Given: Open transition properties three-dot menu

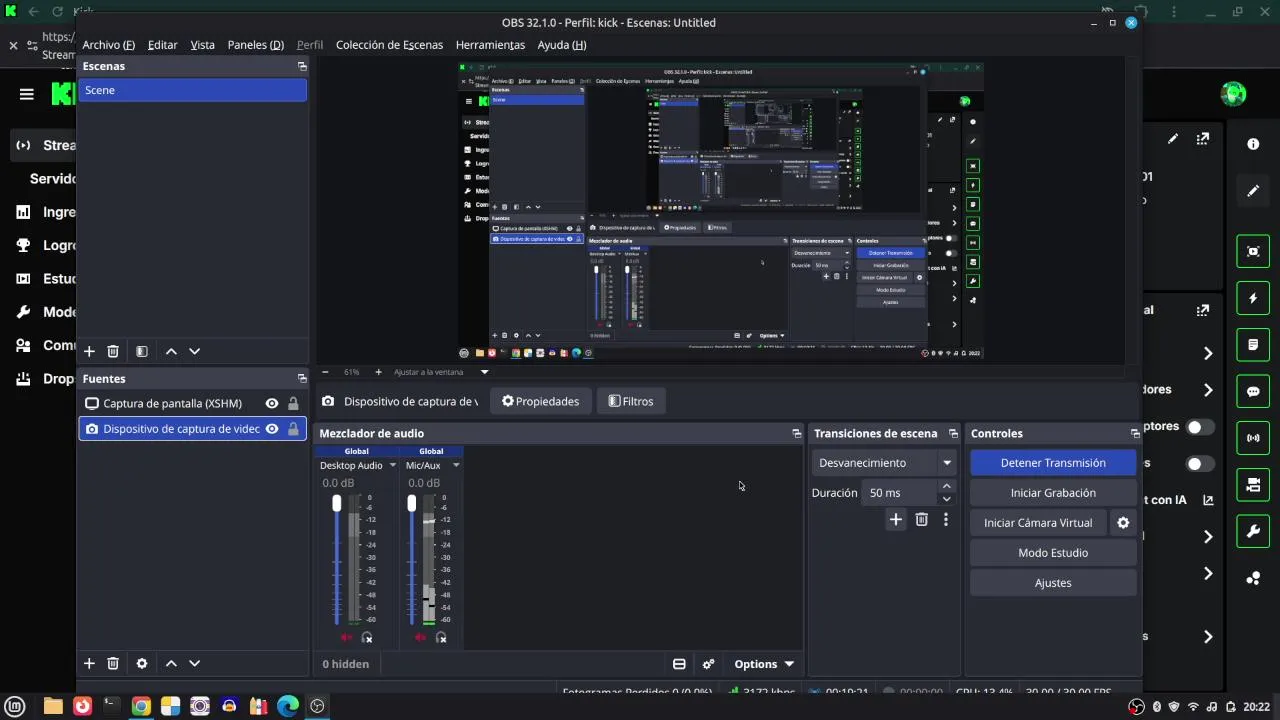Looking at the screenshot, I should point(946,519).
